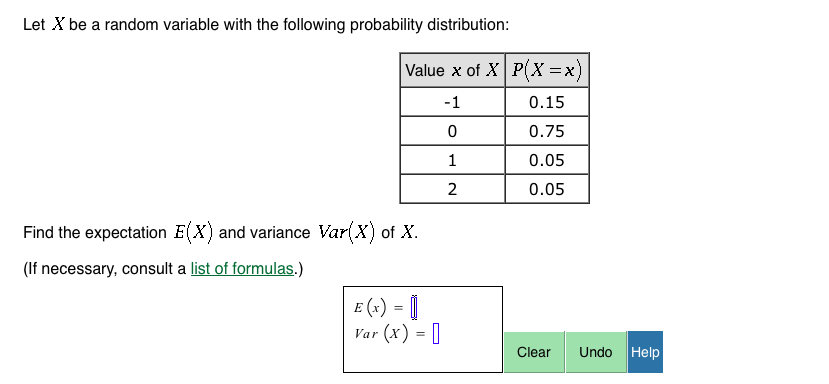Image resolution: width=829 pixels, height=384 pixels.
Task: Open the blue Help button
Action: 645,352
